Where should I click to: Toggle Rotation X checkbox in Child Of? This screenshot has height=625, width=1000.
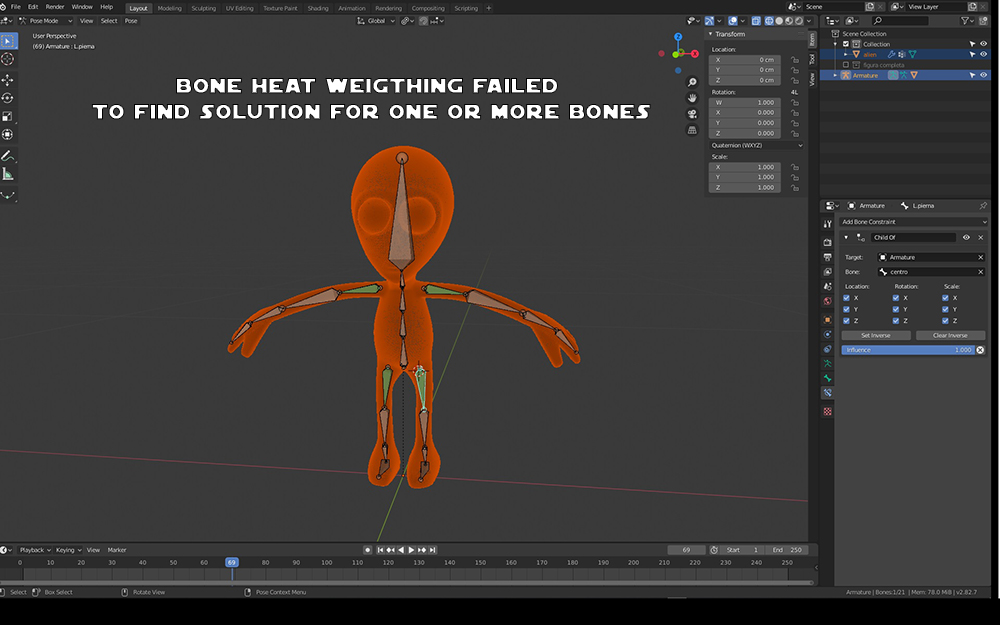895,298
